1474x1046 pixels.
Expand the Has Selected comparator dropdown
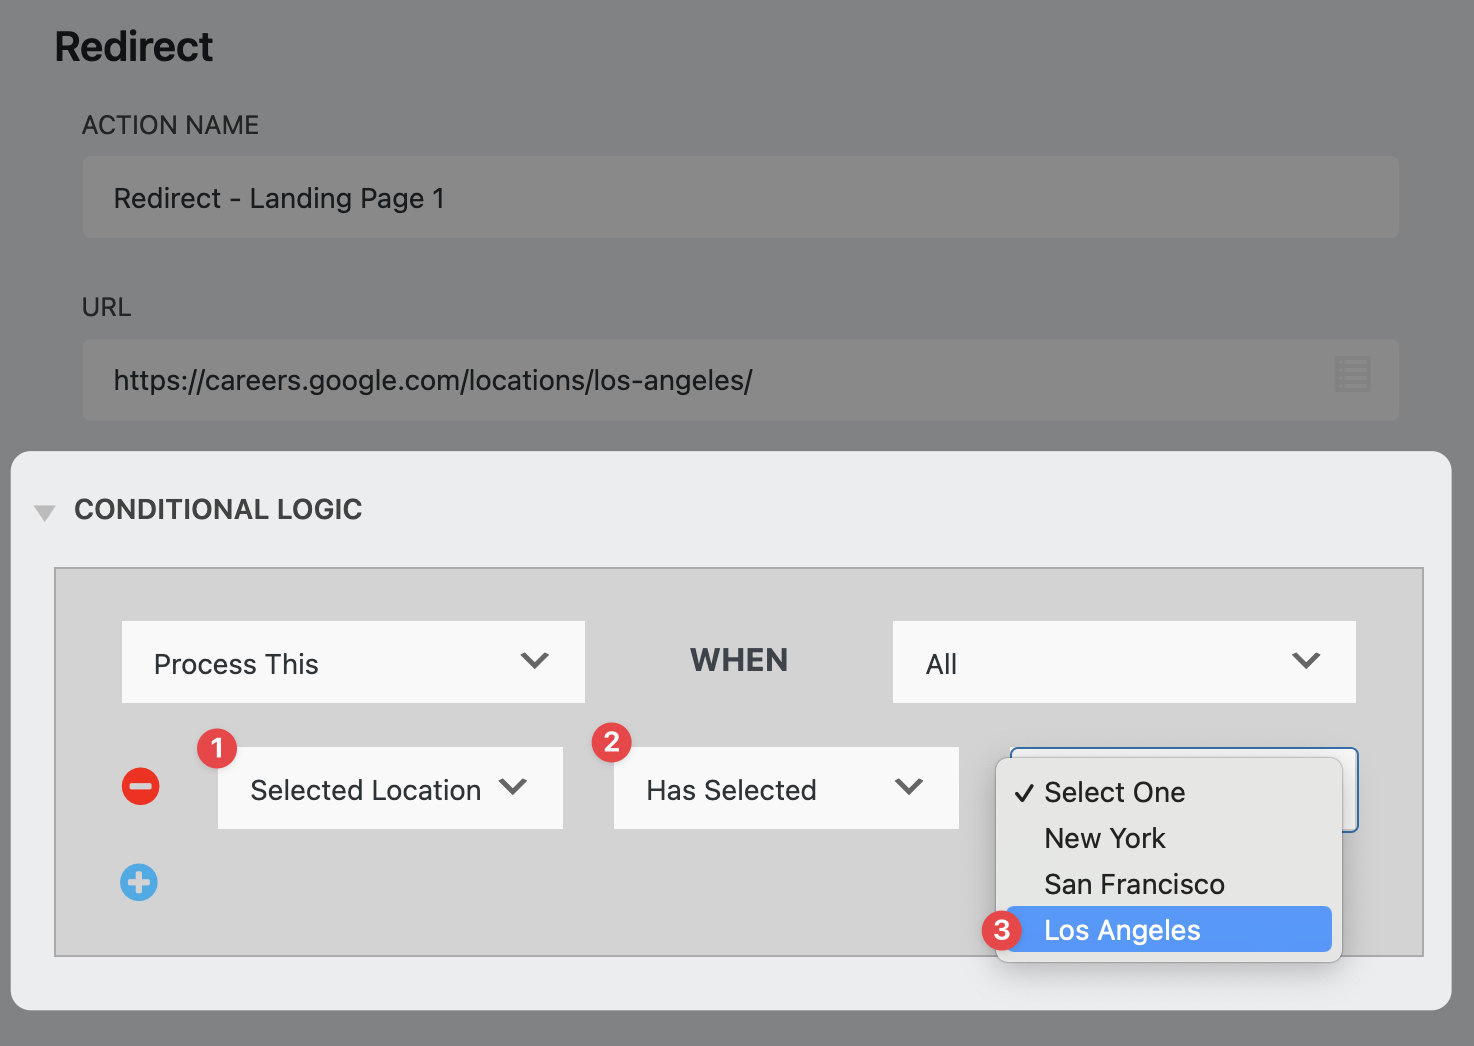coord(785,788)
